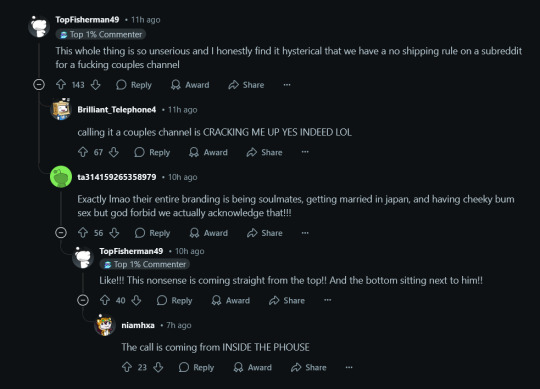Share Brilliant_Telephone4's comment
Screen dimensions: 540x389
coord(264,152)
